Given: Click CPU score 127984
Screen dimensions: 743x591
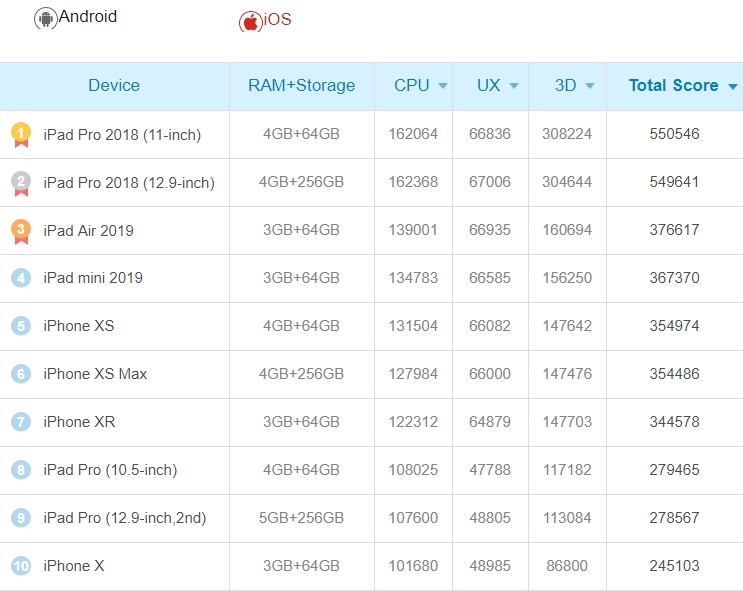Looking at the screenshot, I should coord(413,374).
